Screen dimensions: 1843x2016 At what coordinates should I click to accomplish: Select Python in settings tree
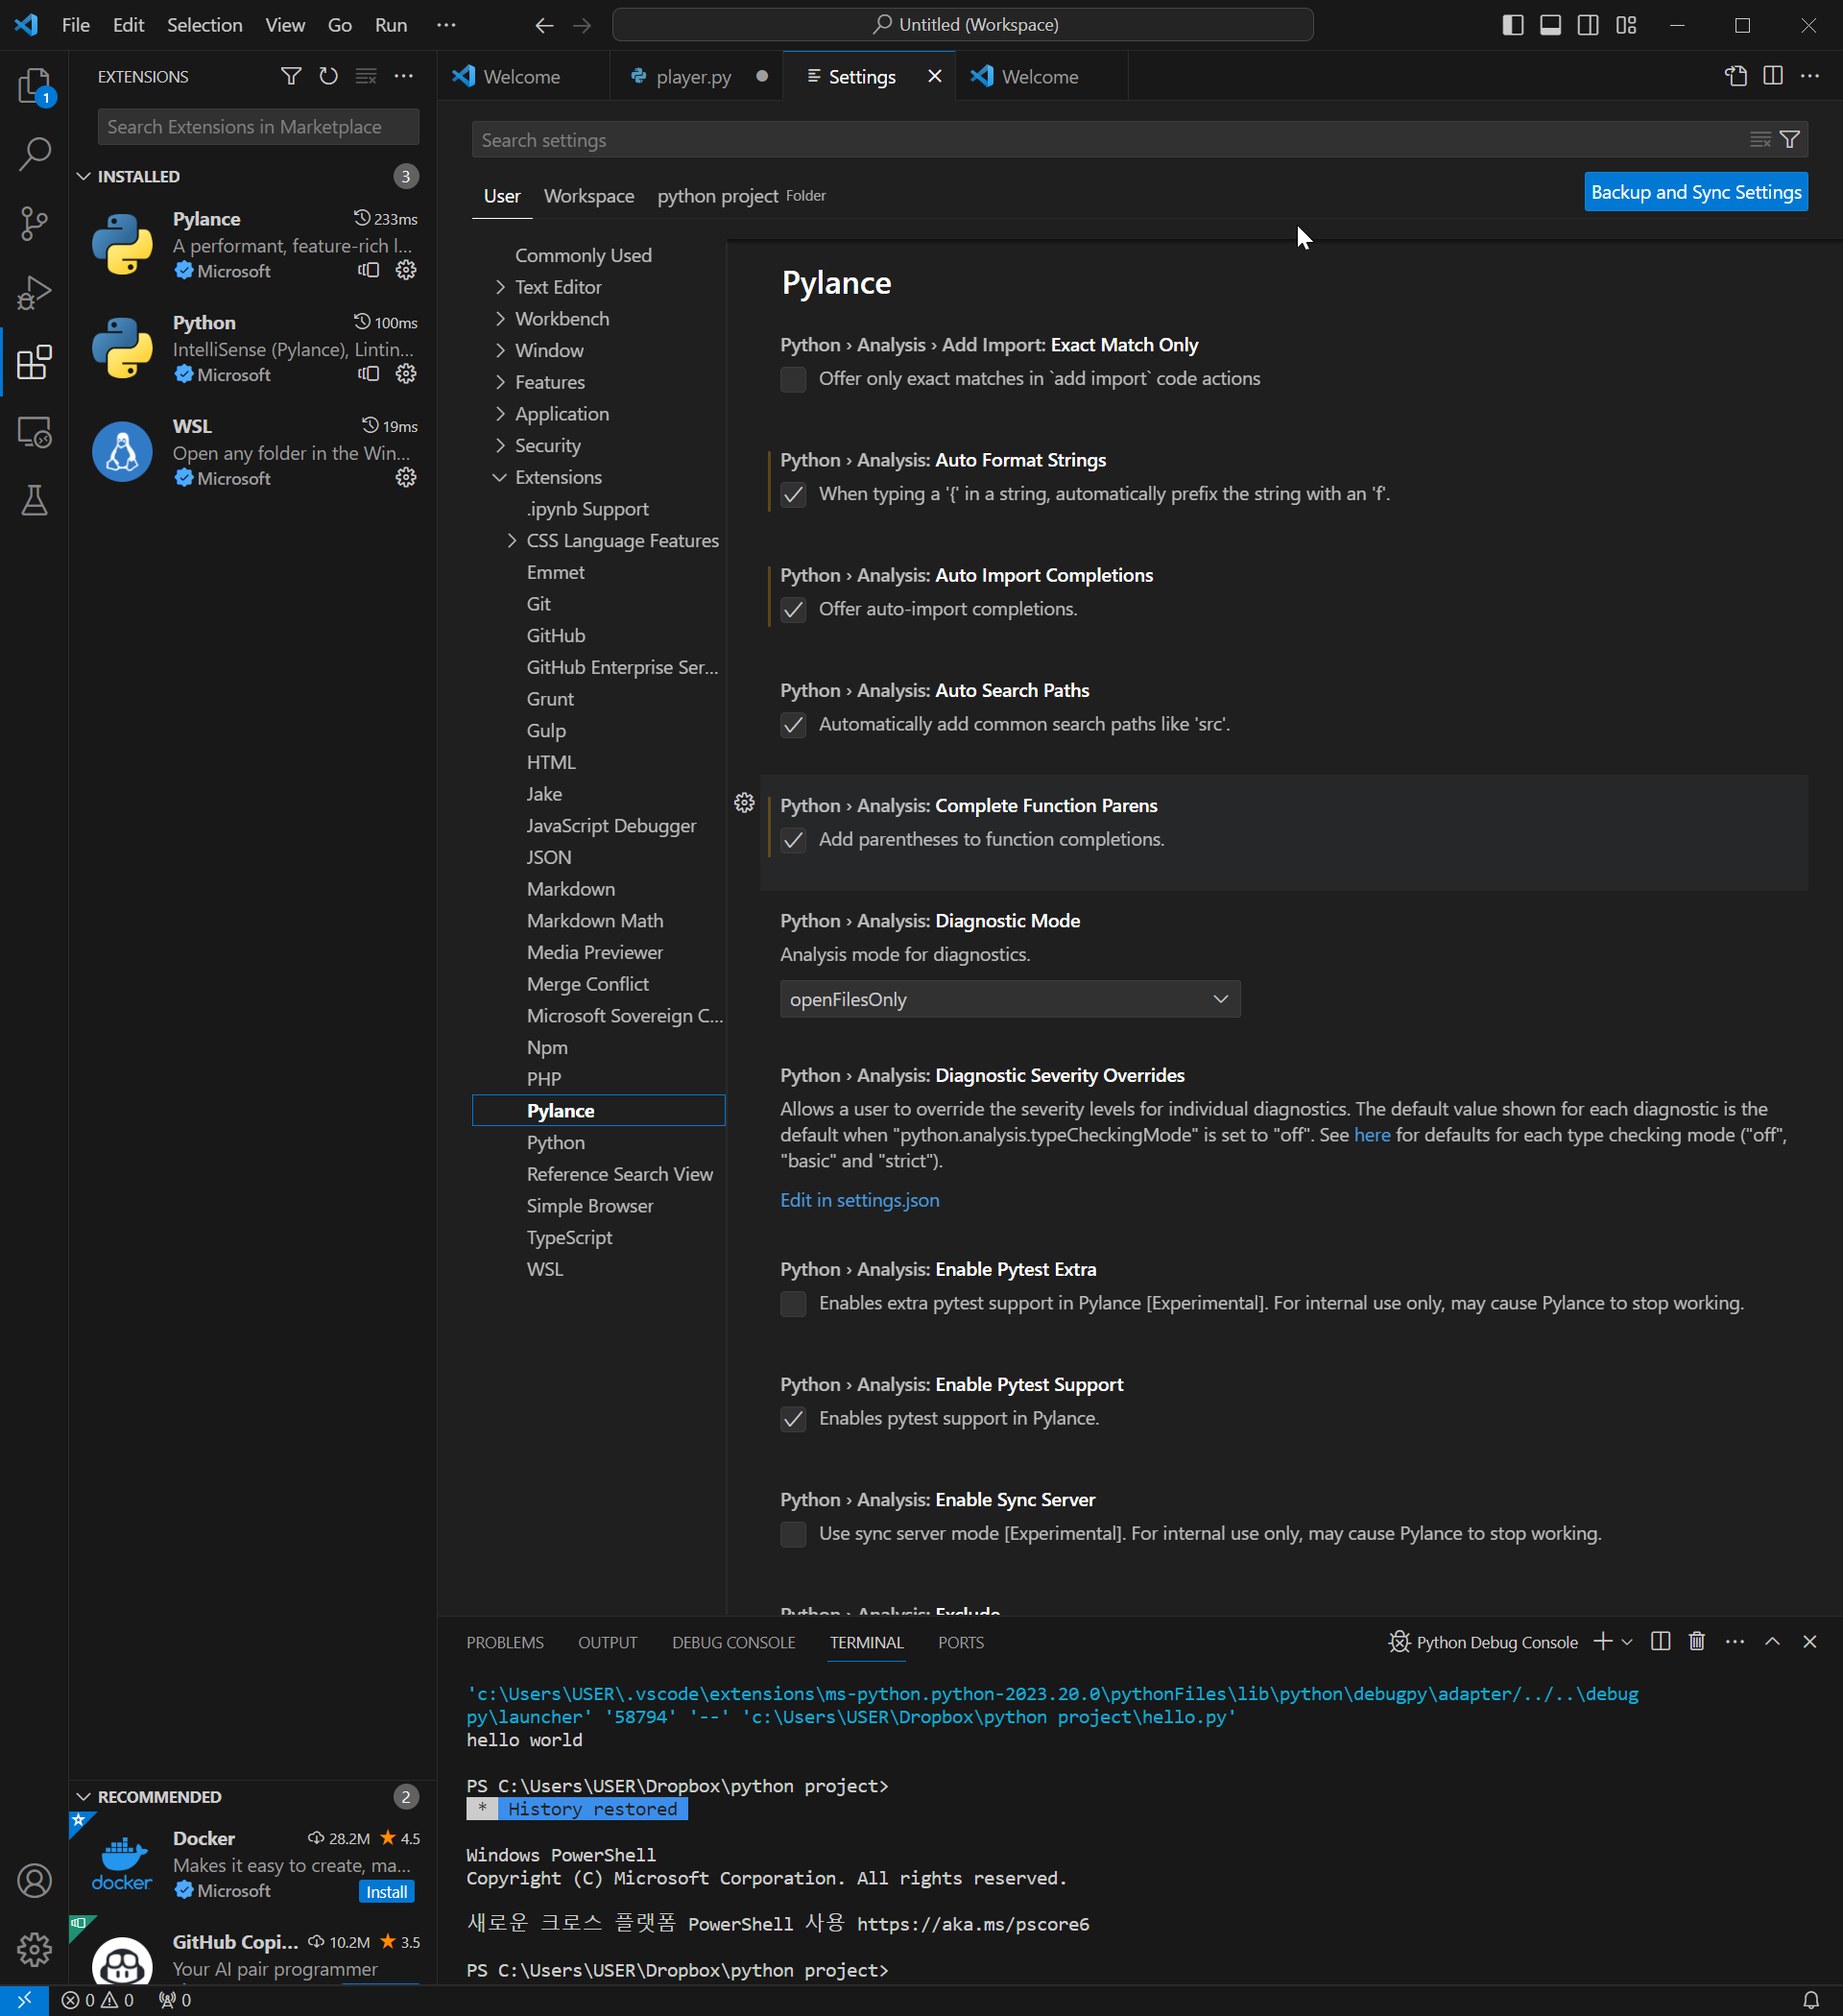point(556,1142)
